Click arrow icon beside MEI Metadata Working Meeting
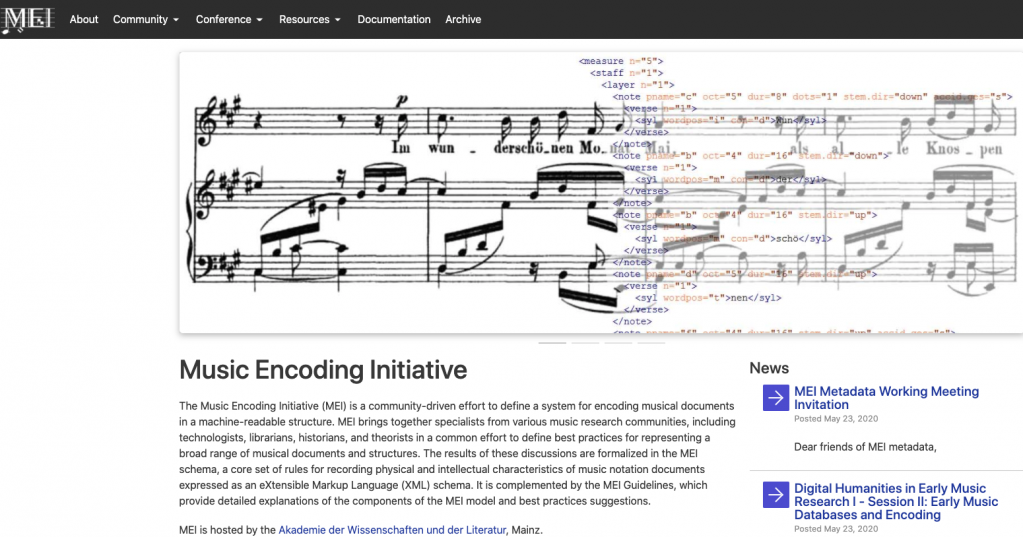The image size is (1023, 537). pyautogui.click(x=776, y=398)
